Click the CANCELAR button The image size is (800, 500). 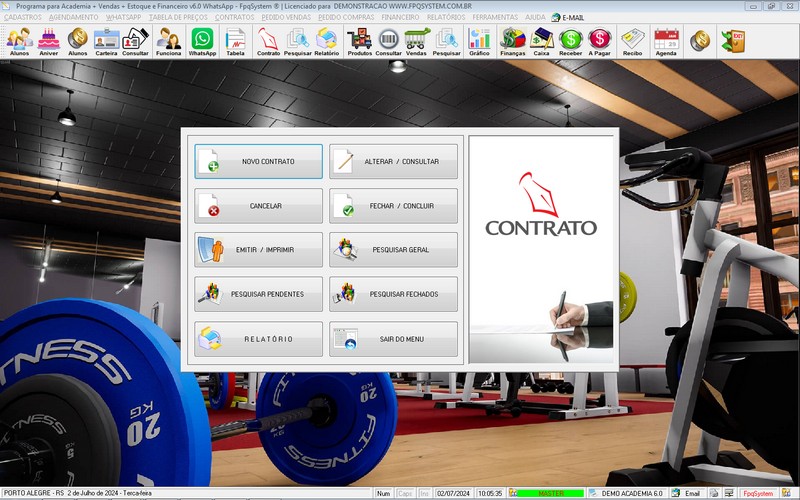(258, 206)
